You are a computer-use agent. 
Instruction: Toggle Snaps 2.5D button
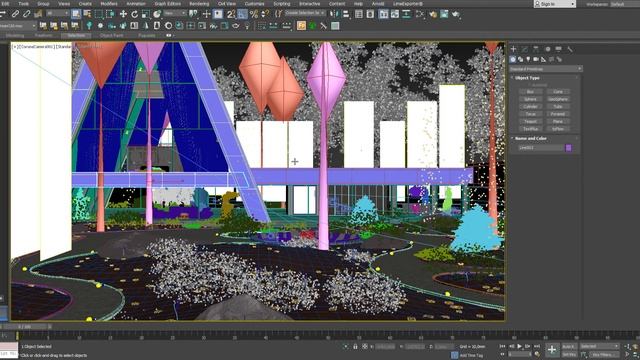(x=231, y=14)
